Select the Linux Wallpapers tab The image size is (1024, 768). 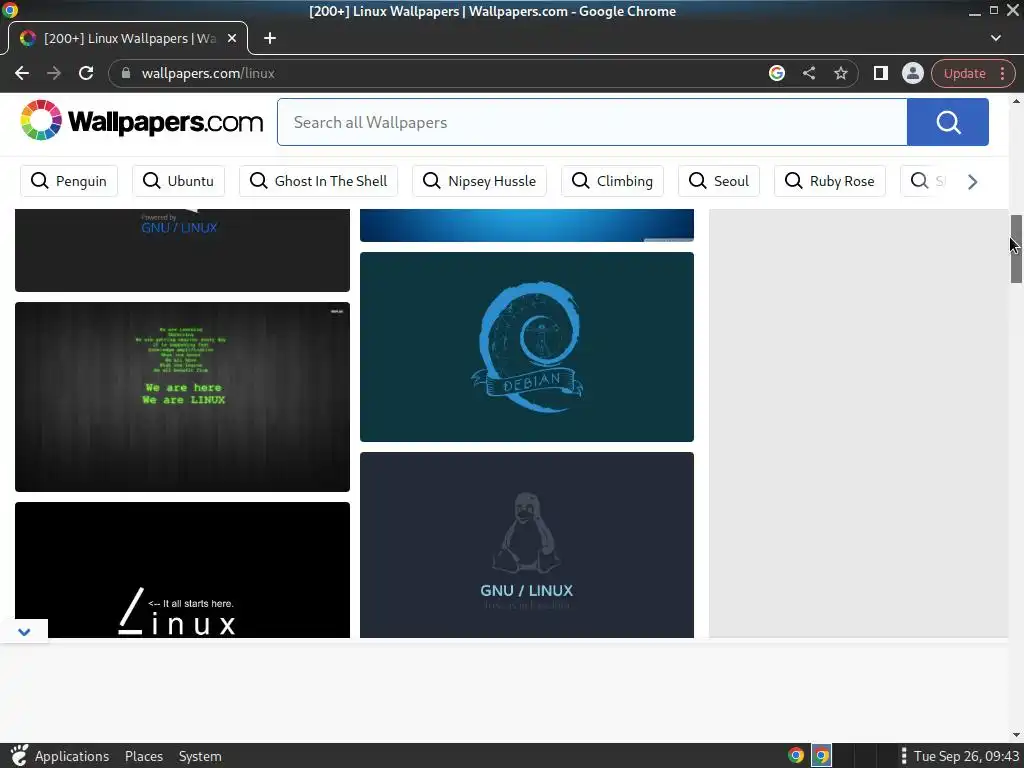click(128, 39)
